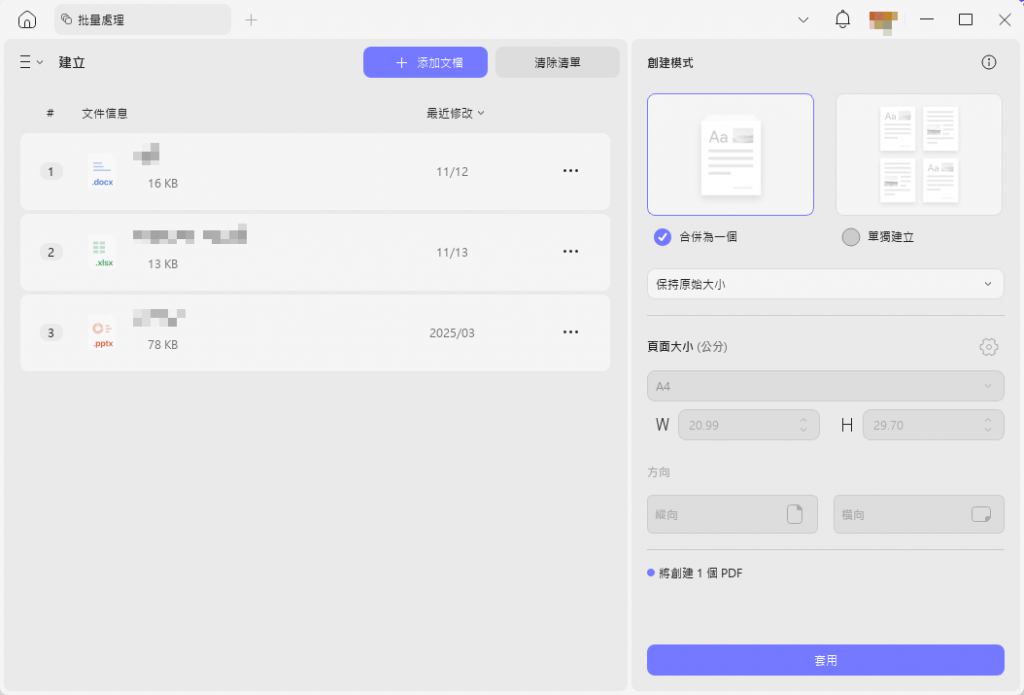Open a new tab with the plus button
The width and height of the screenshot is (1024, 695).
point(250,19)
